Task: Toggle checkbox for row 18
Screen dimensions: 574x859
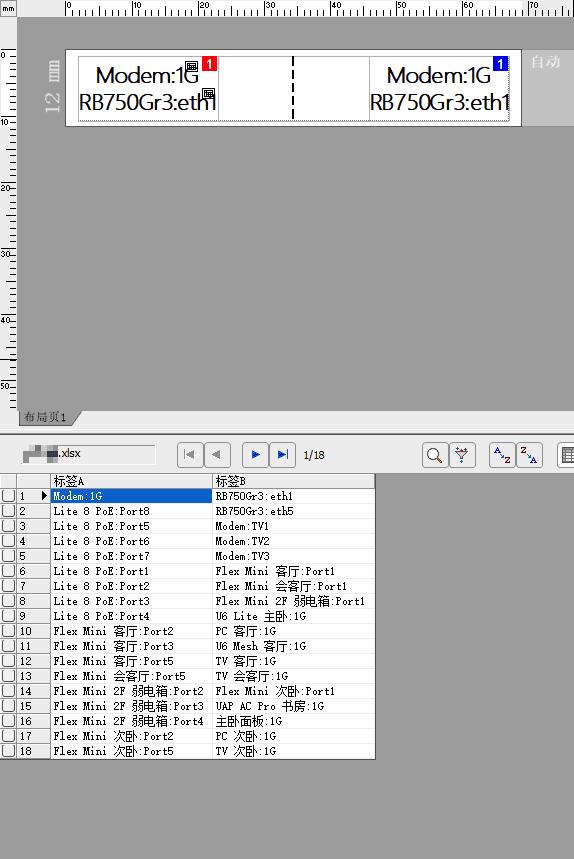Action: coord(8,751)
